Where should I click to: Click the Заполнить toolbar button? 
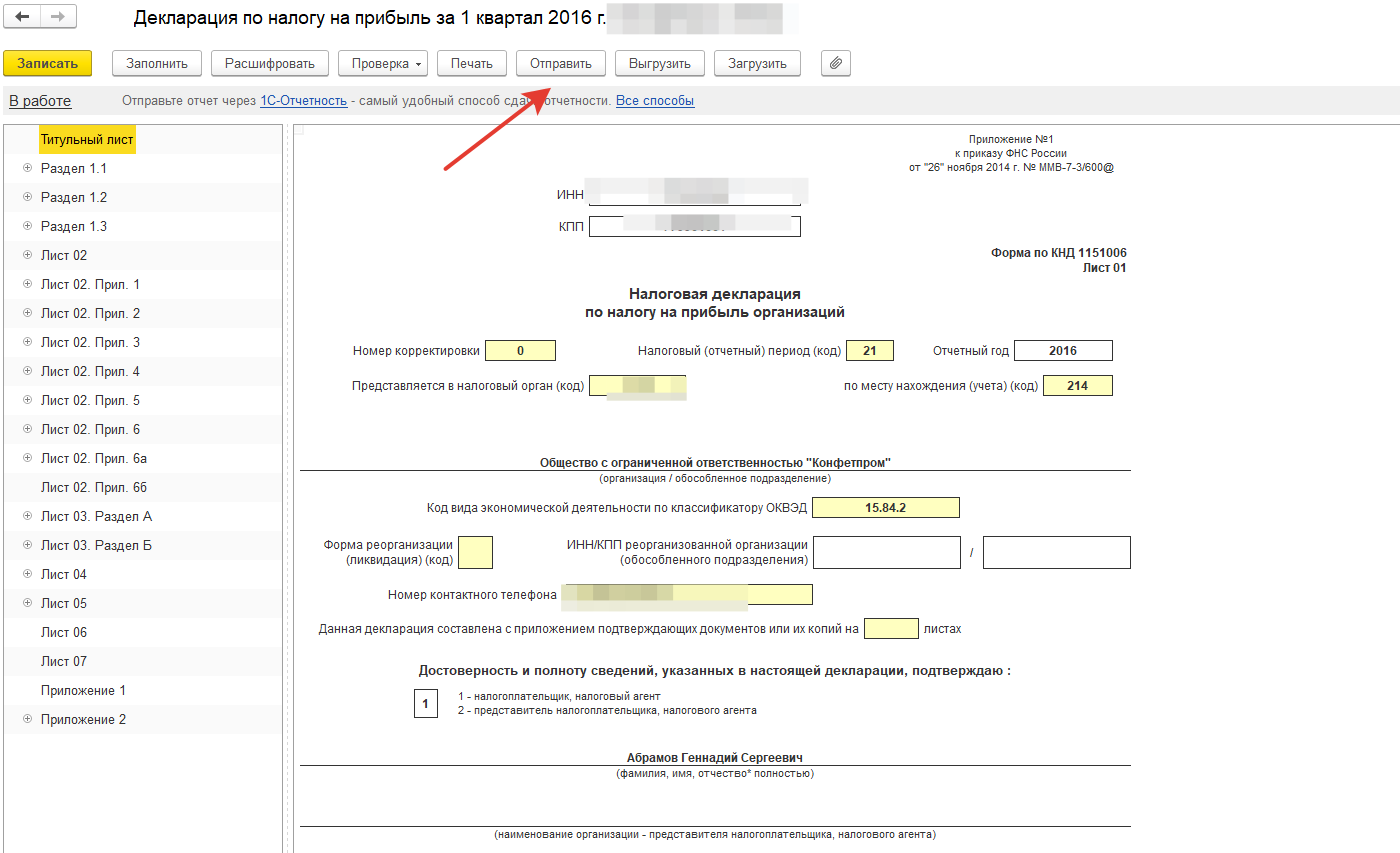[x=157, y=63]
